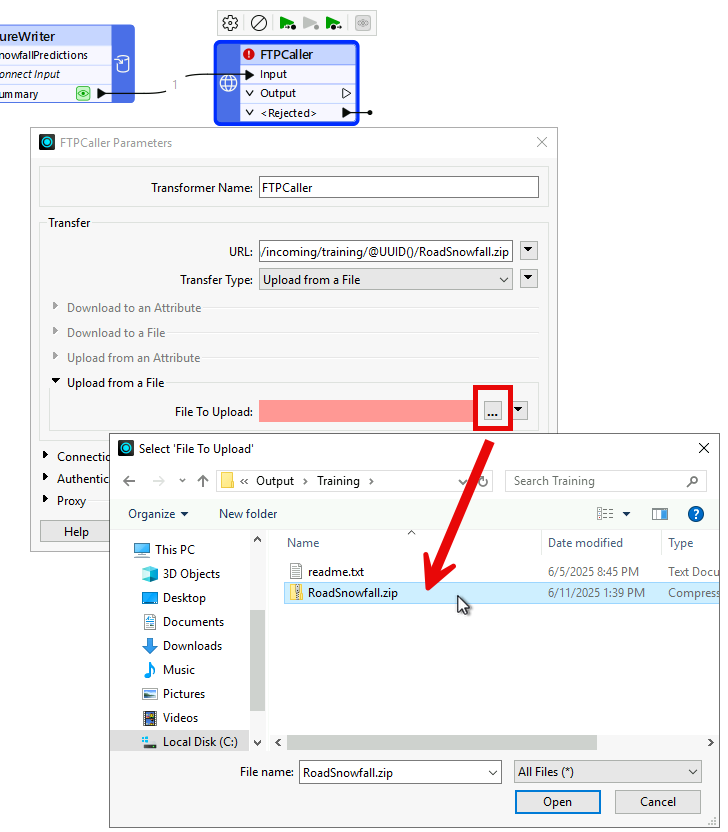Click the blue help icon in file dialog
The image size is (728, 832).
pos(696,514)
